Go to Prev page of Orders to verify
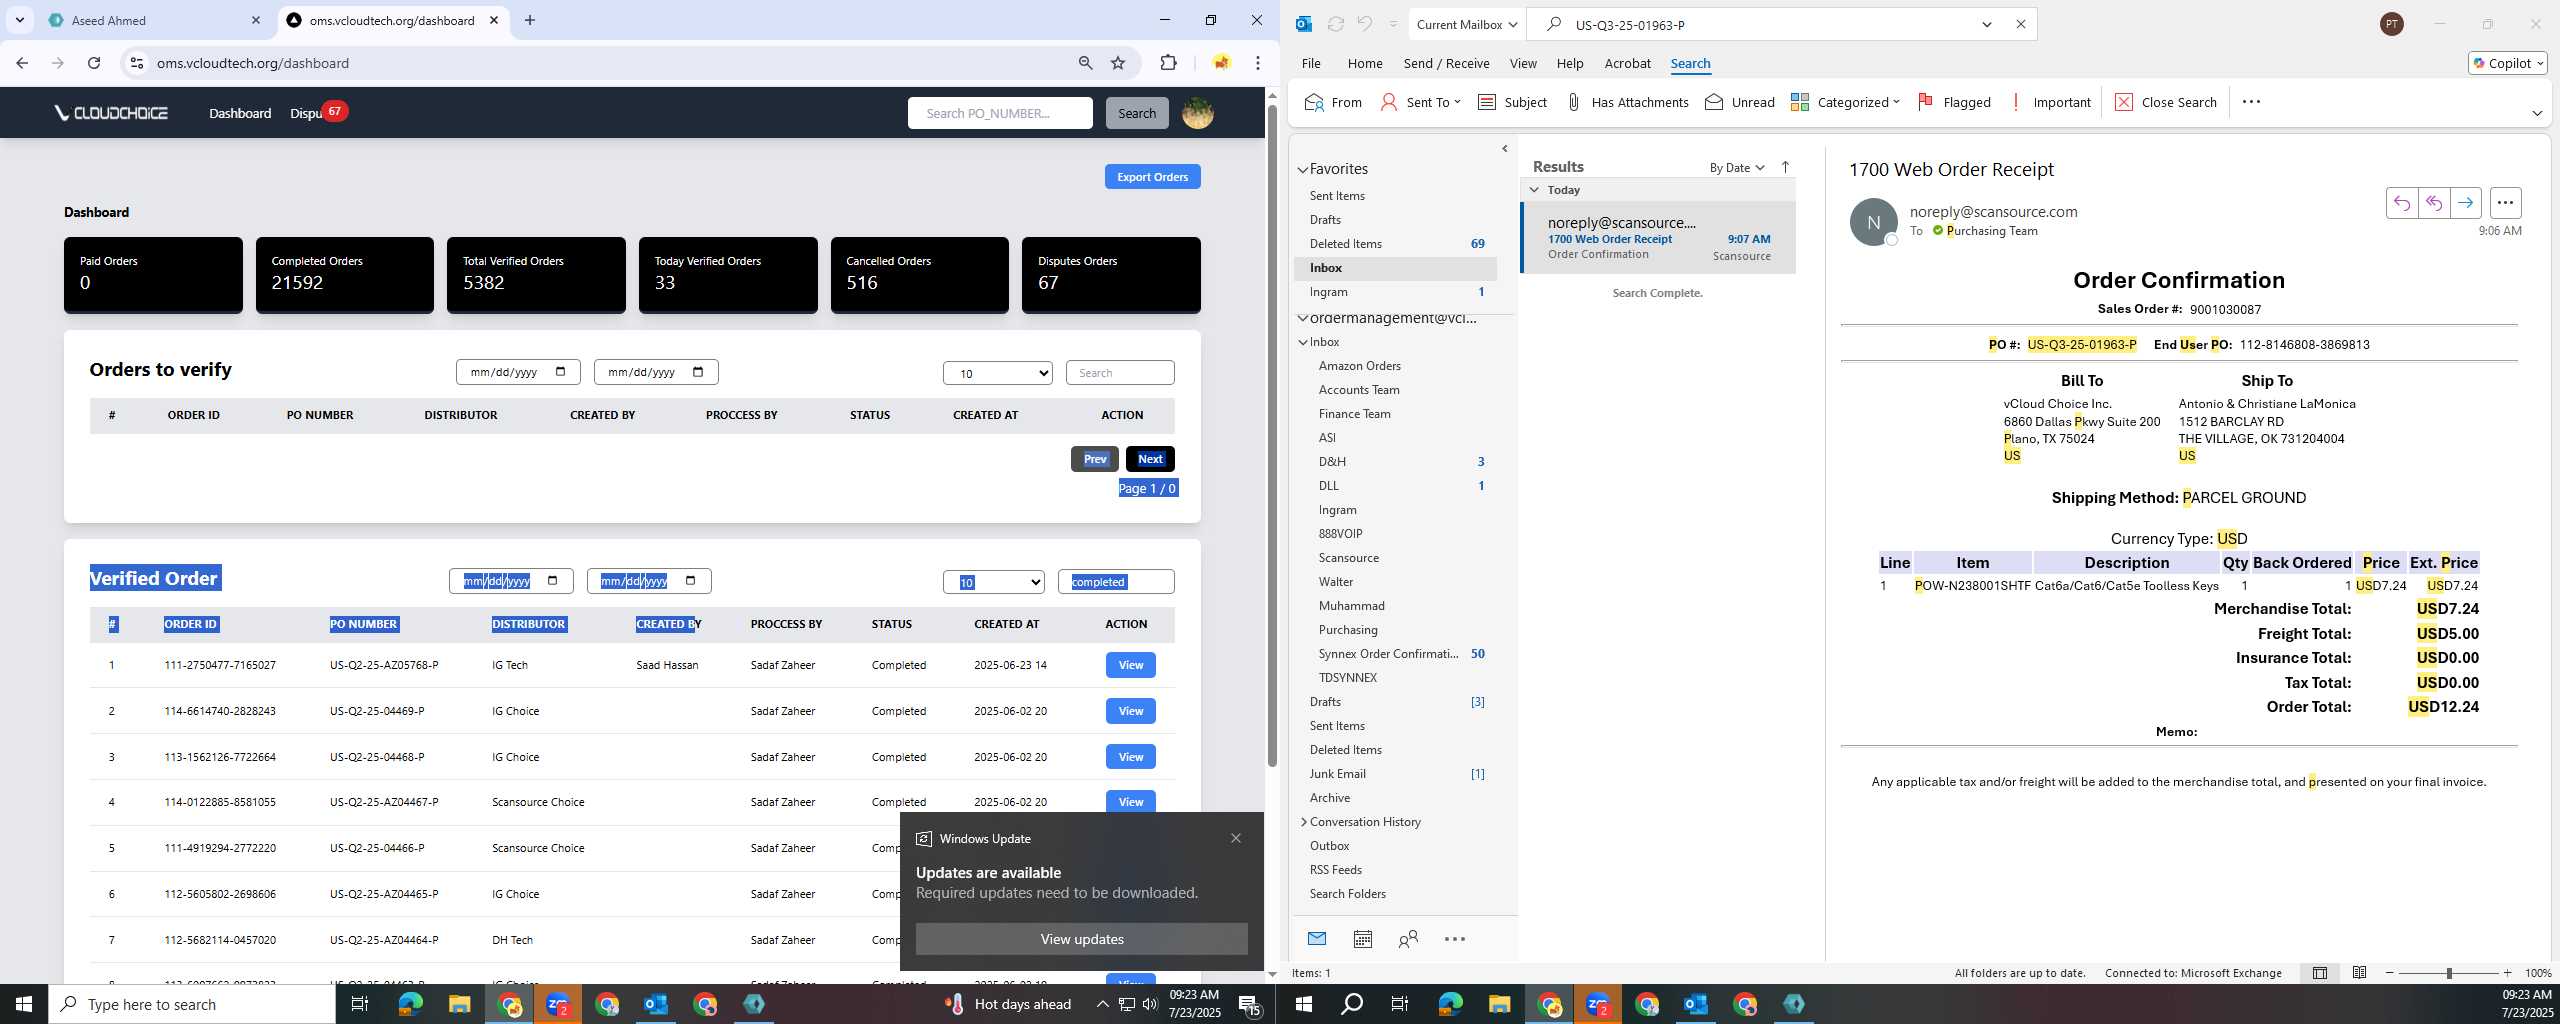 pyautogui.click(x=1095, y=459)
